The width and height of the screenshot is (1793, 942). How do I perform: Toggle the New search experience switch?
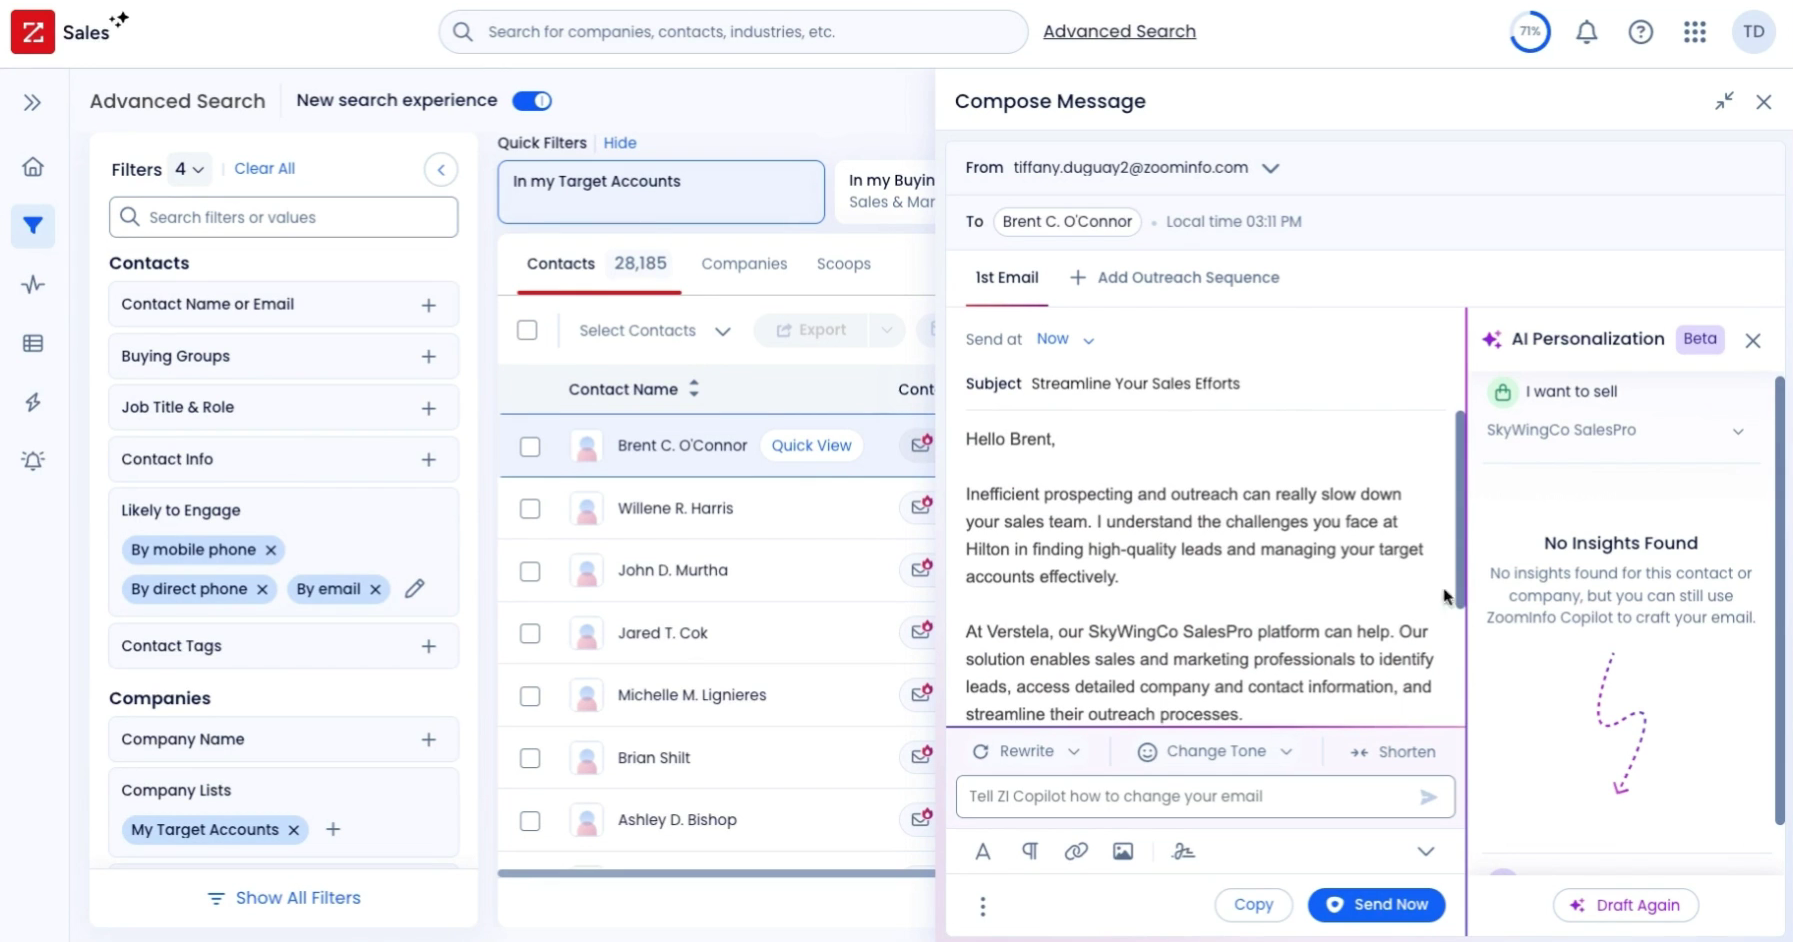tap(532, 101)
